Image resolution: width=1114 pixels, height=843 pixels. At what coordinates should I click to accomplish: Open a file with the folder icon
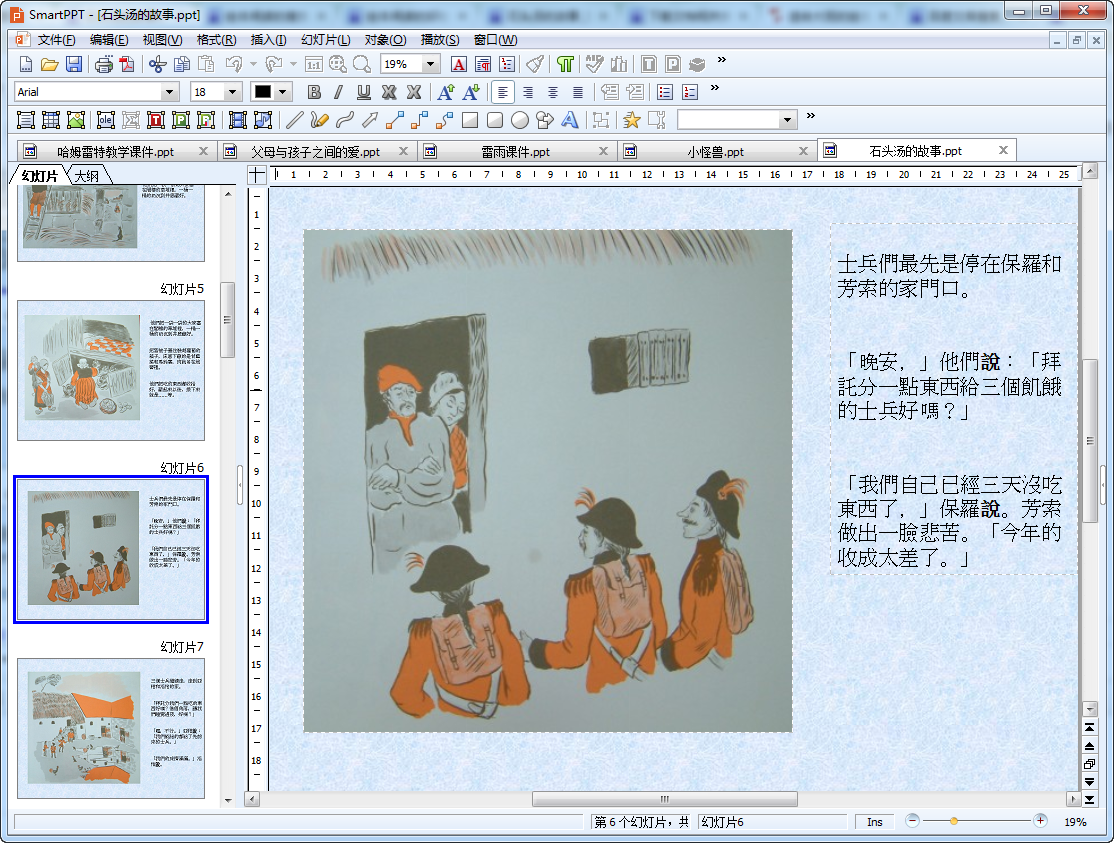tap(50, 65)
